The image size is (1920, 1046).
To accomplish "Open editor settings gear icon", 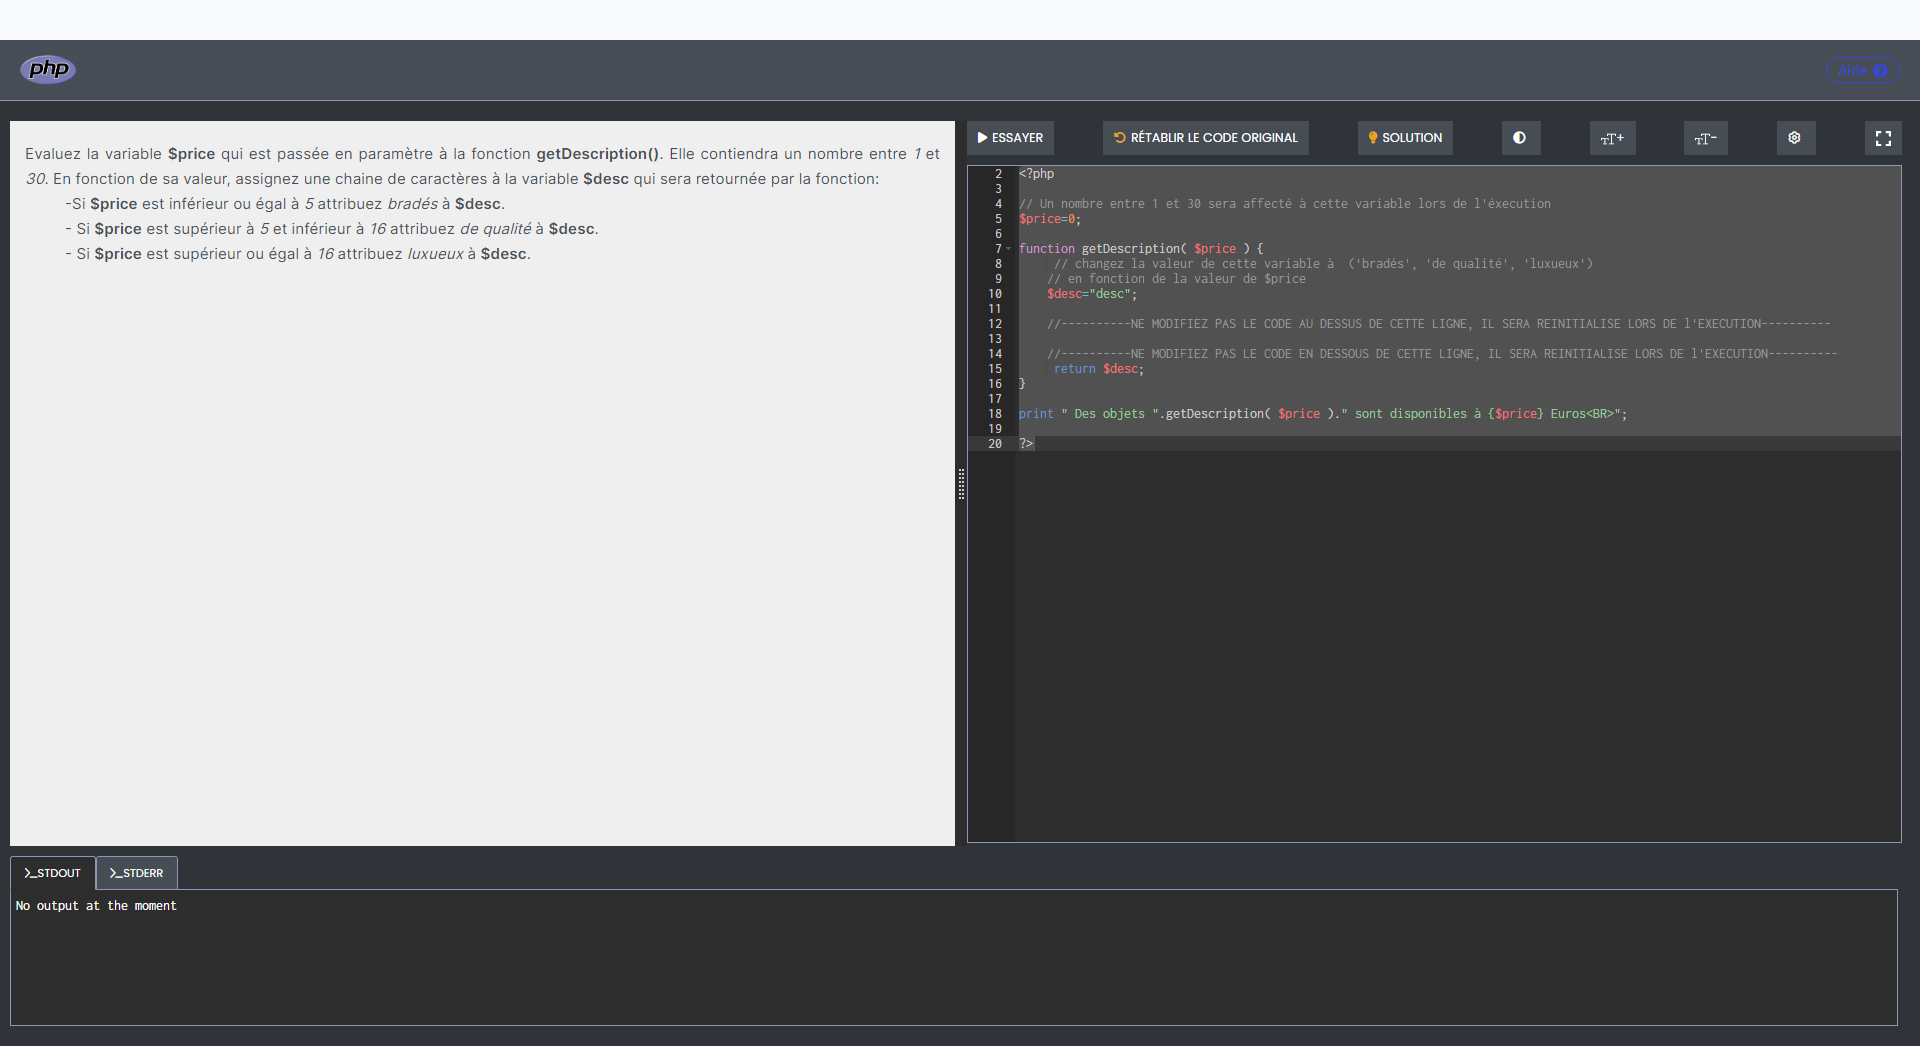I will pyautogui.click(x=1795, y=138).
